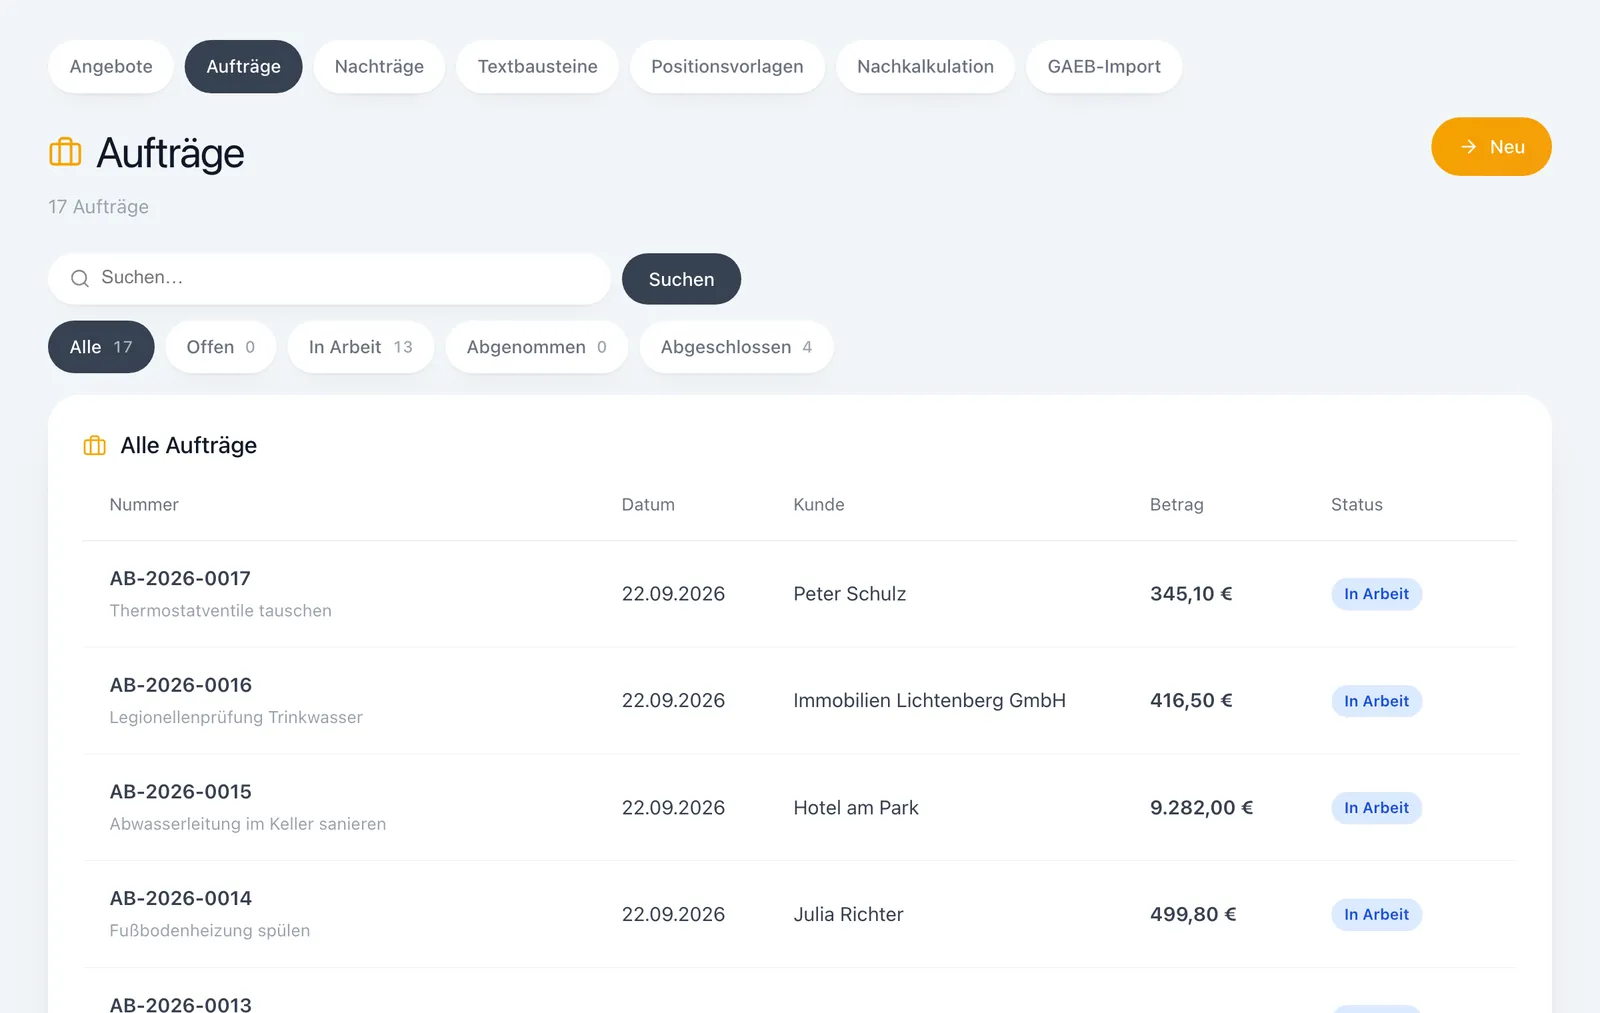
Task: Click the Datum column header
Action: point(648,505)
